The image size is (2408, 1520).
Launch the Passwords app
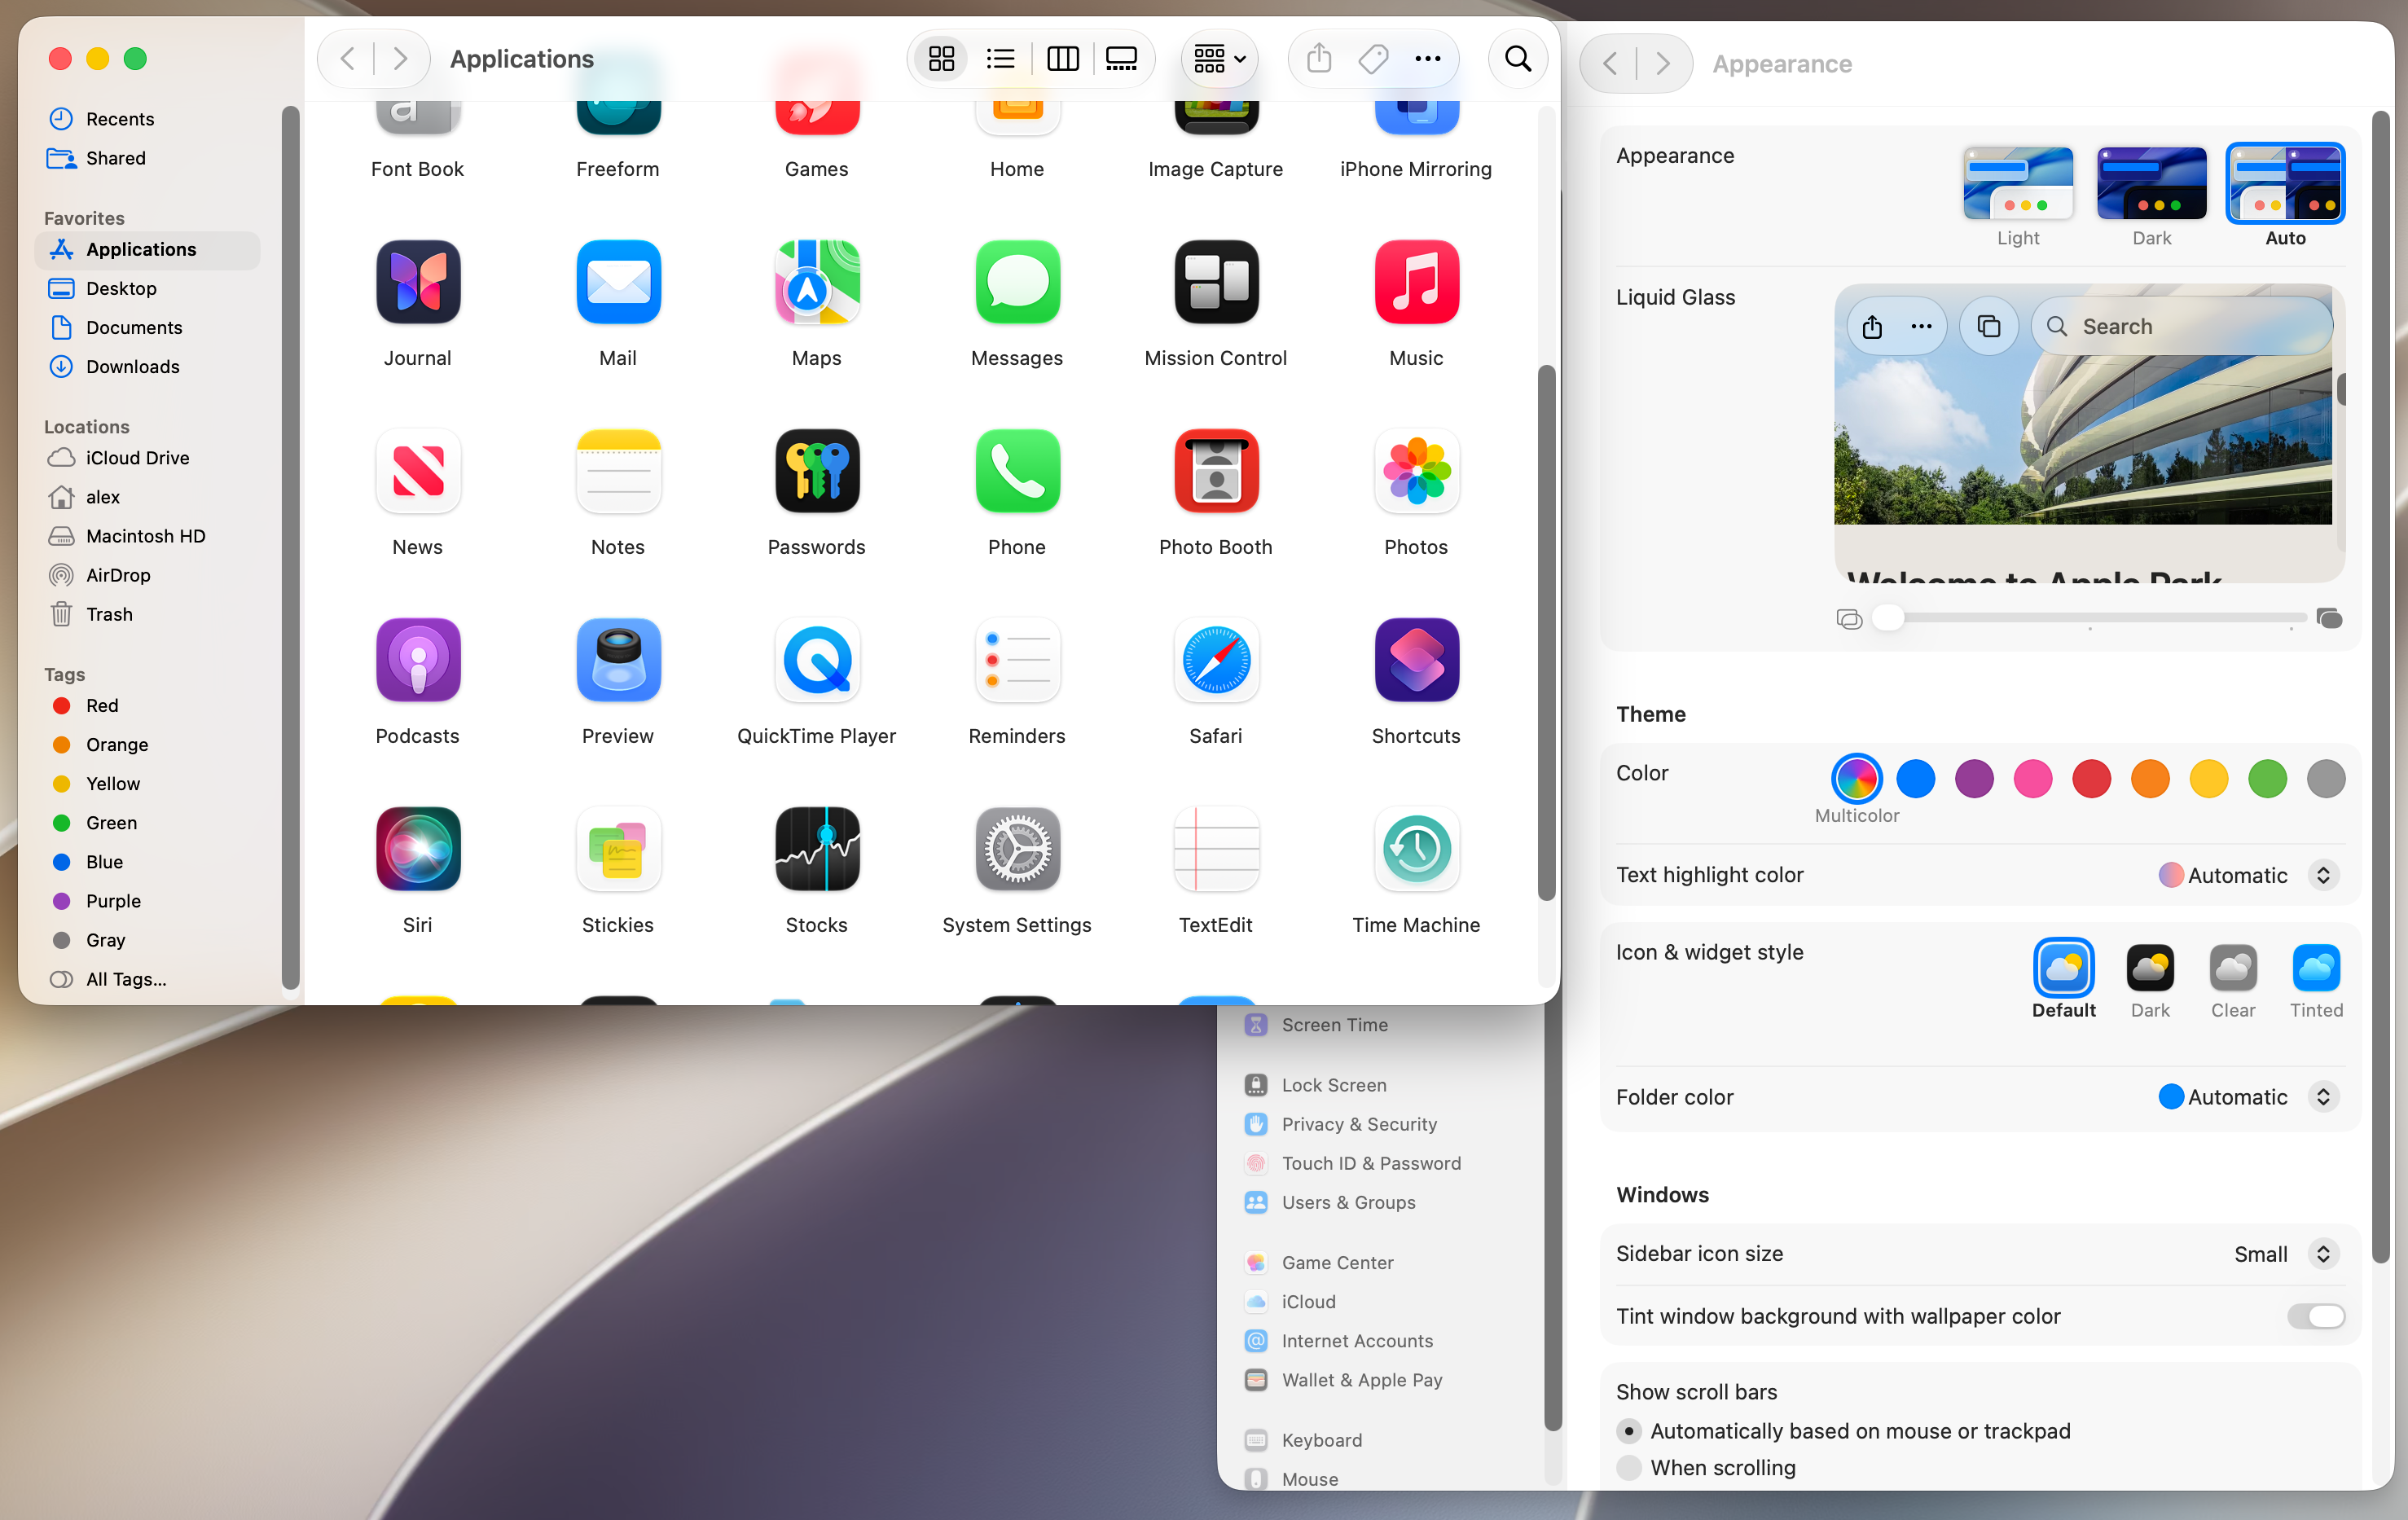tap(817, 471)
